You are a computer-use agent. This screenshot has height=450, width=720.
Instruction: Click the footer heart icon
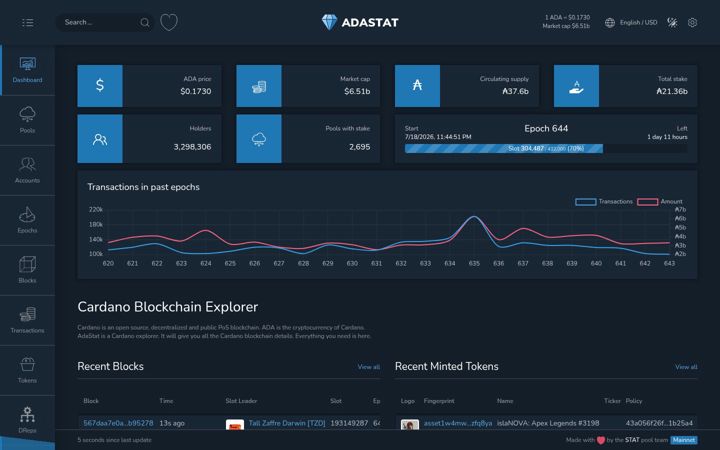coord(601,440)
